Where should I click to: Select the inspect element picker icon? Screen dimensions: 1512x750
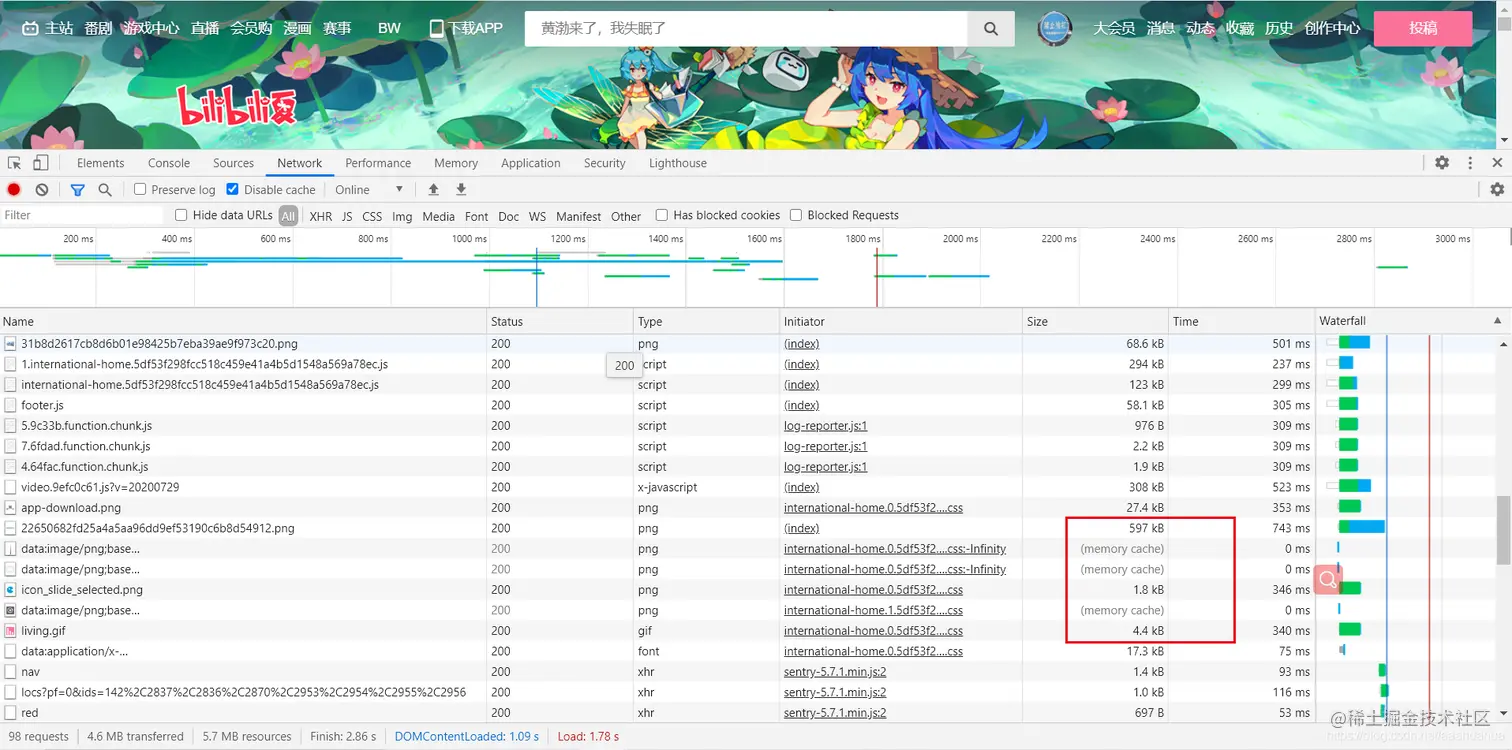point(14,163)
